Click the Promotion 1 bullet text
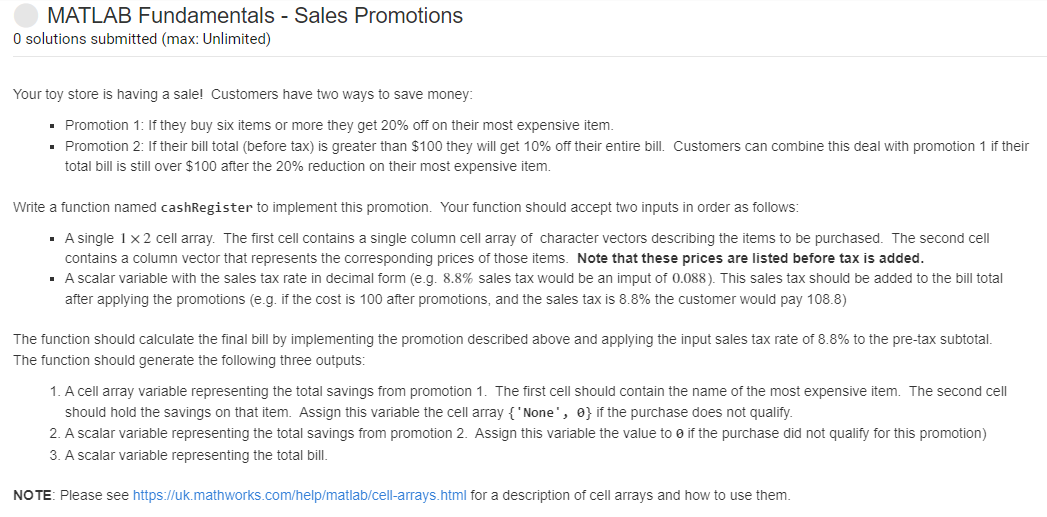This screenshot has height=517, width=1047. click(x=339, y=125)
